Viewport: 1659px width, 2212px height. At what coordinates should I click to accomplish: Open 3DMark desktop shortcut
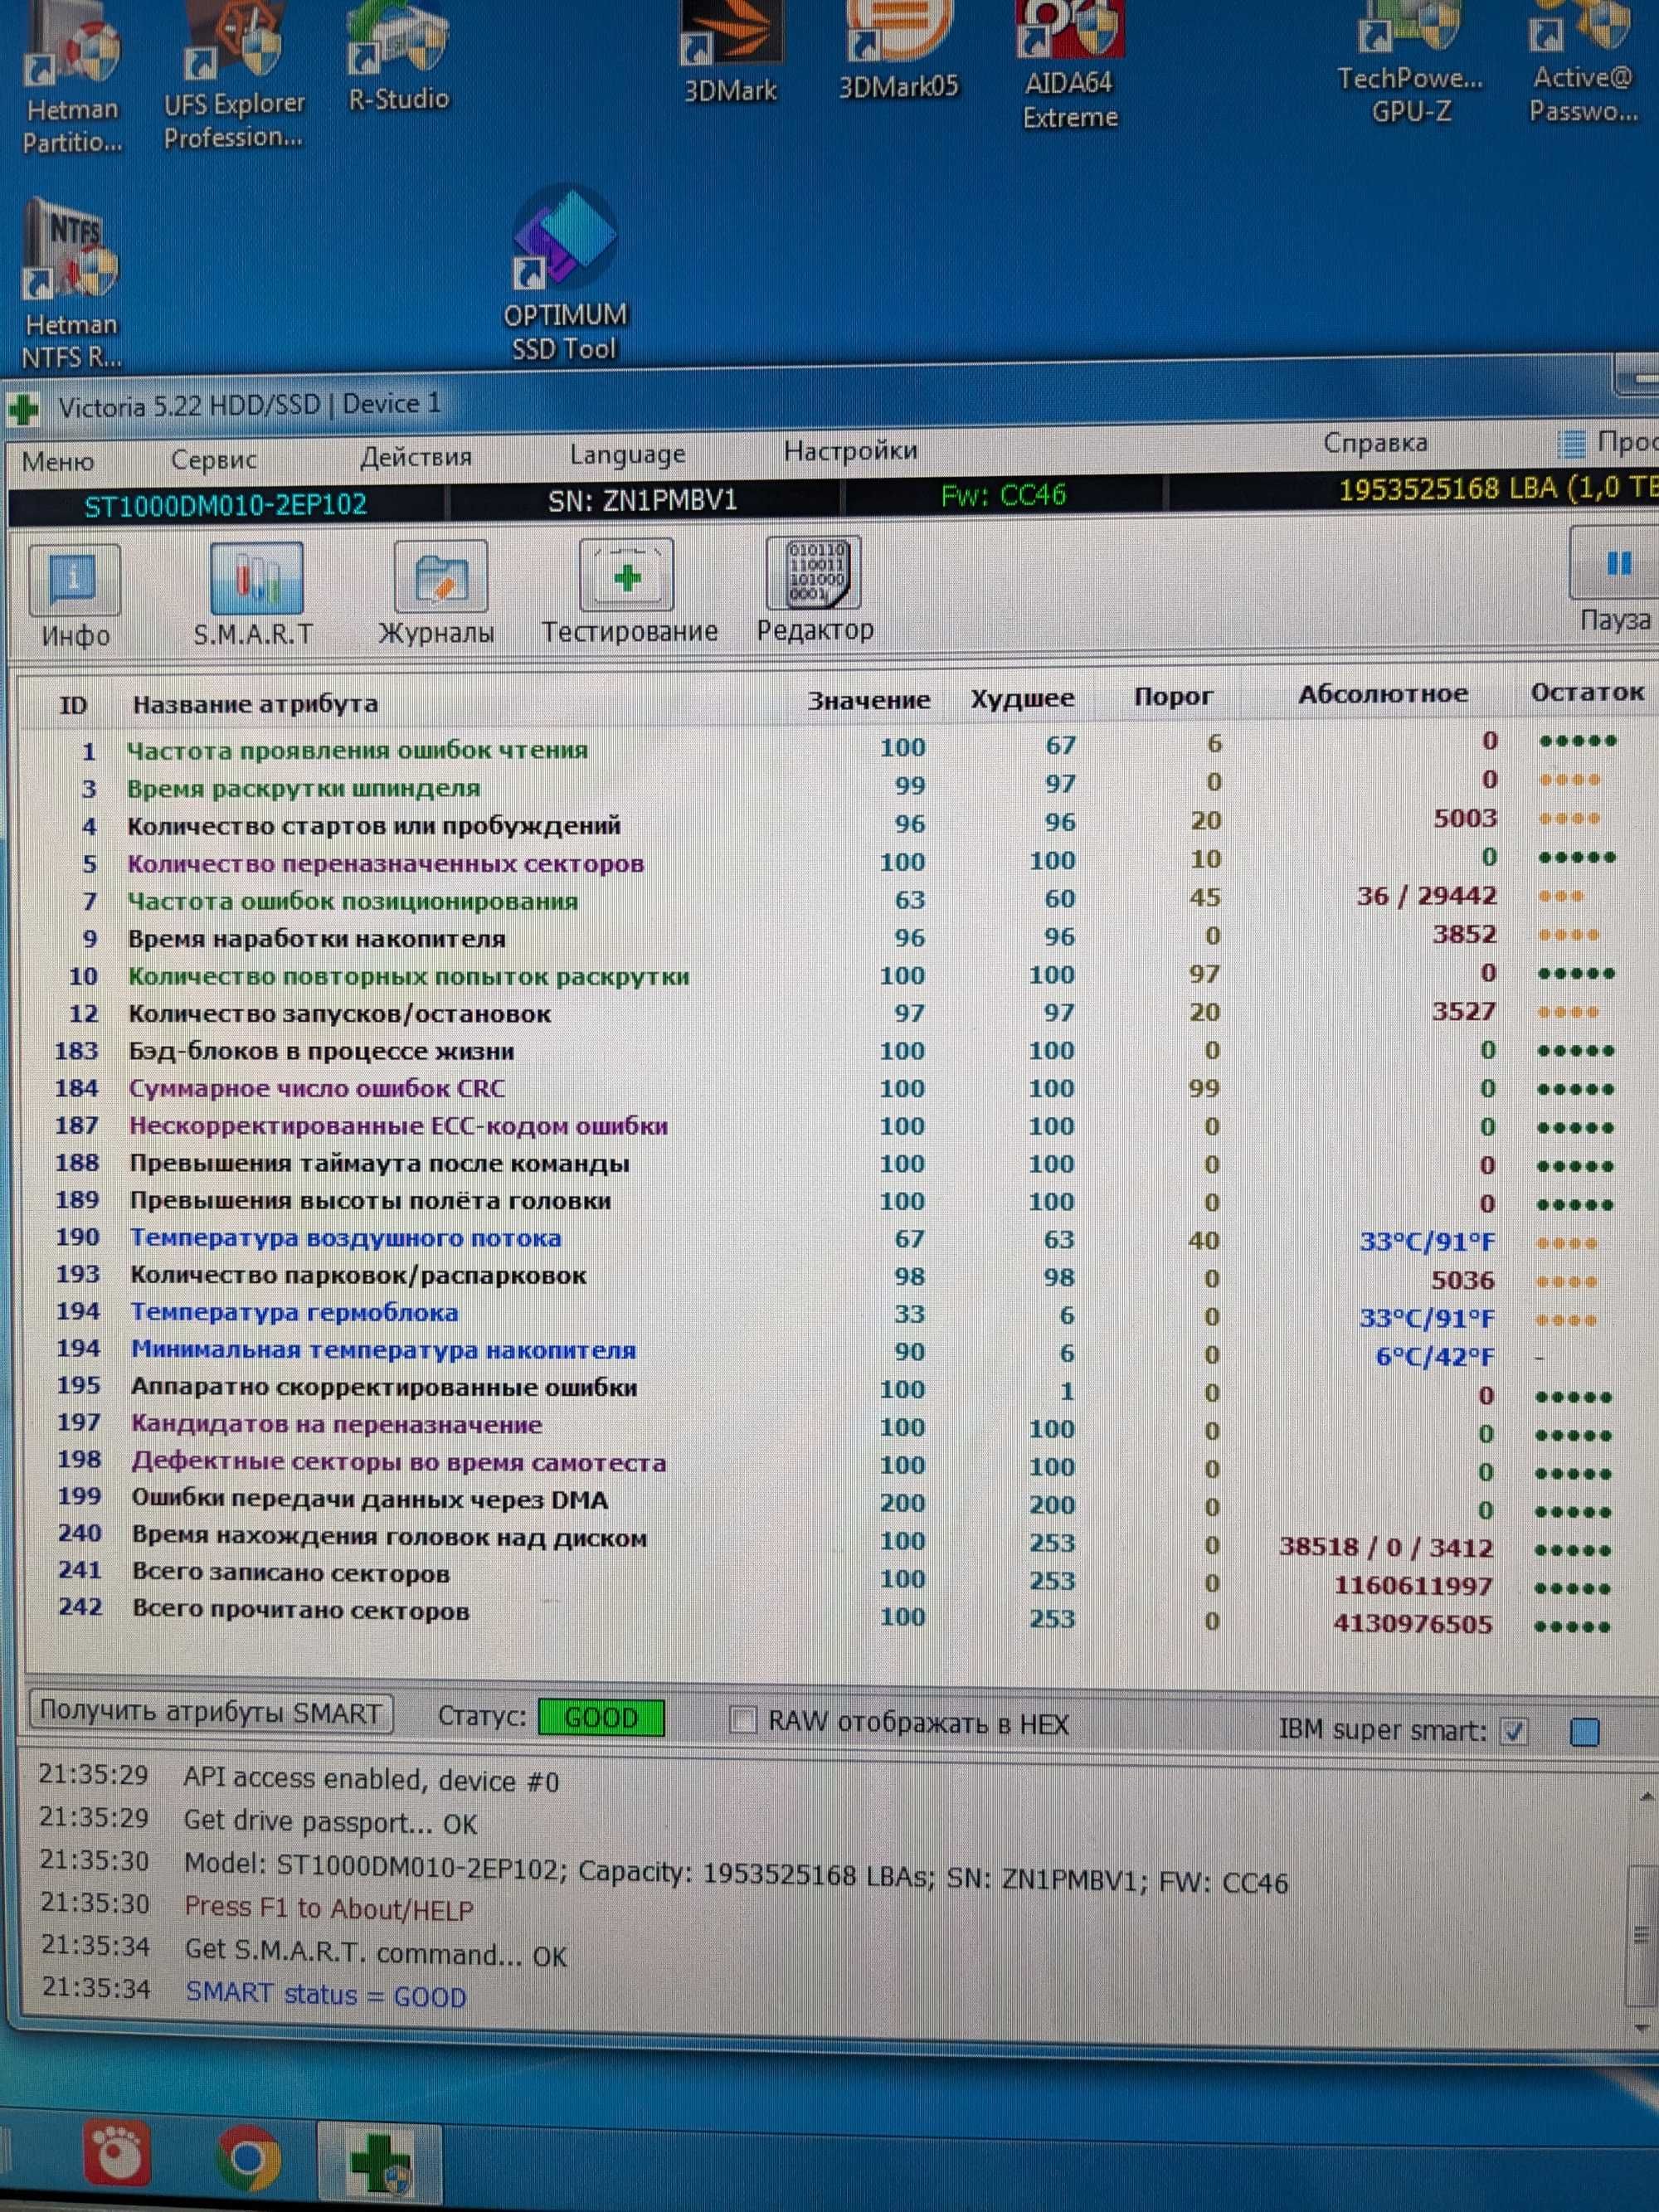[730, 52]
